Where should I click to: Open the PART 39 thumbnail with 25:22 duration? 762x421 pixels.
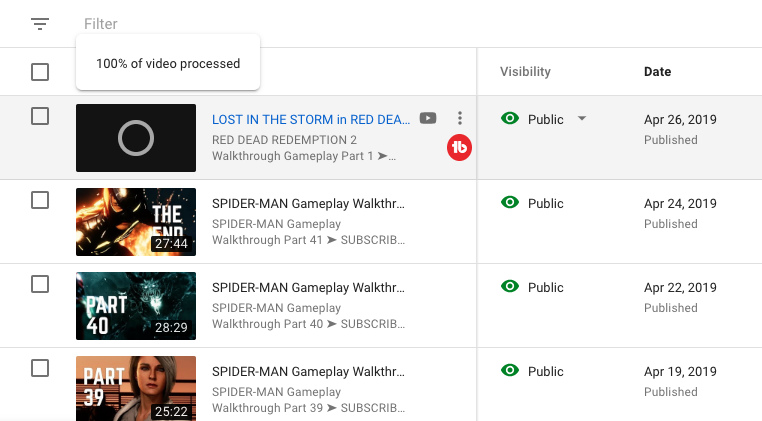point(136,388)
